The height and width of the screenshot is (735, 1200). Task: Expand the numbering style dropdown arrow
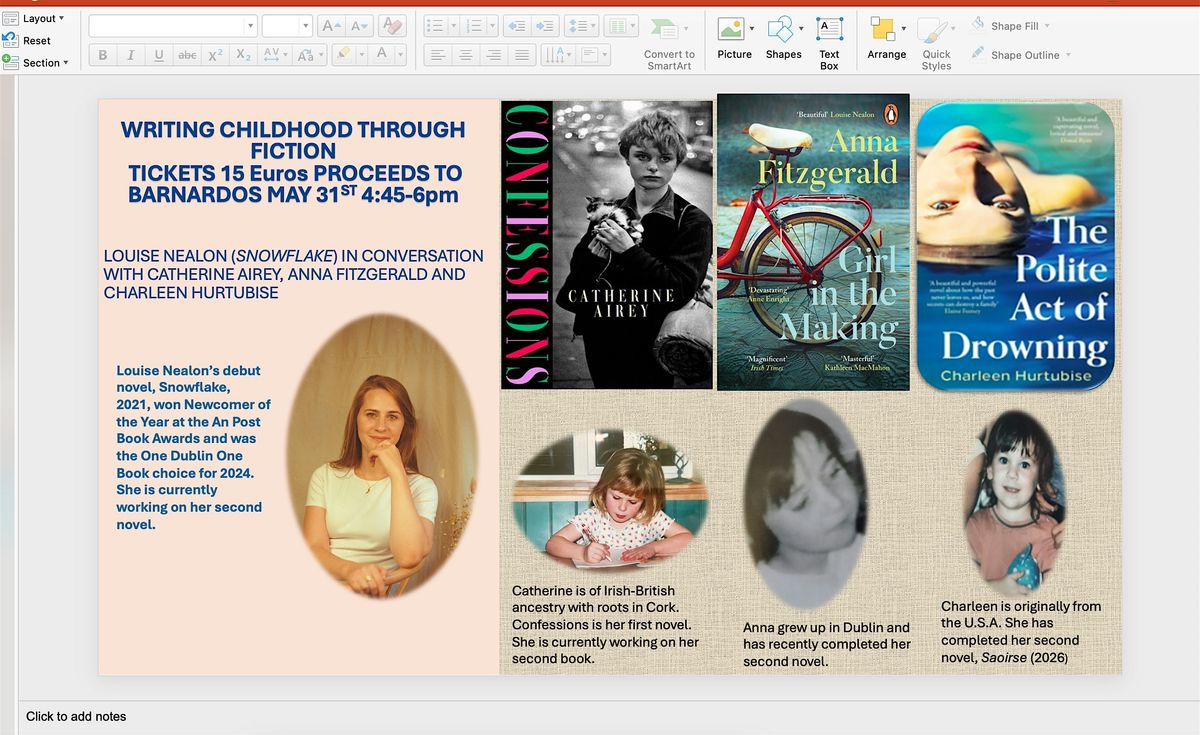(x=493, y=26)
